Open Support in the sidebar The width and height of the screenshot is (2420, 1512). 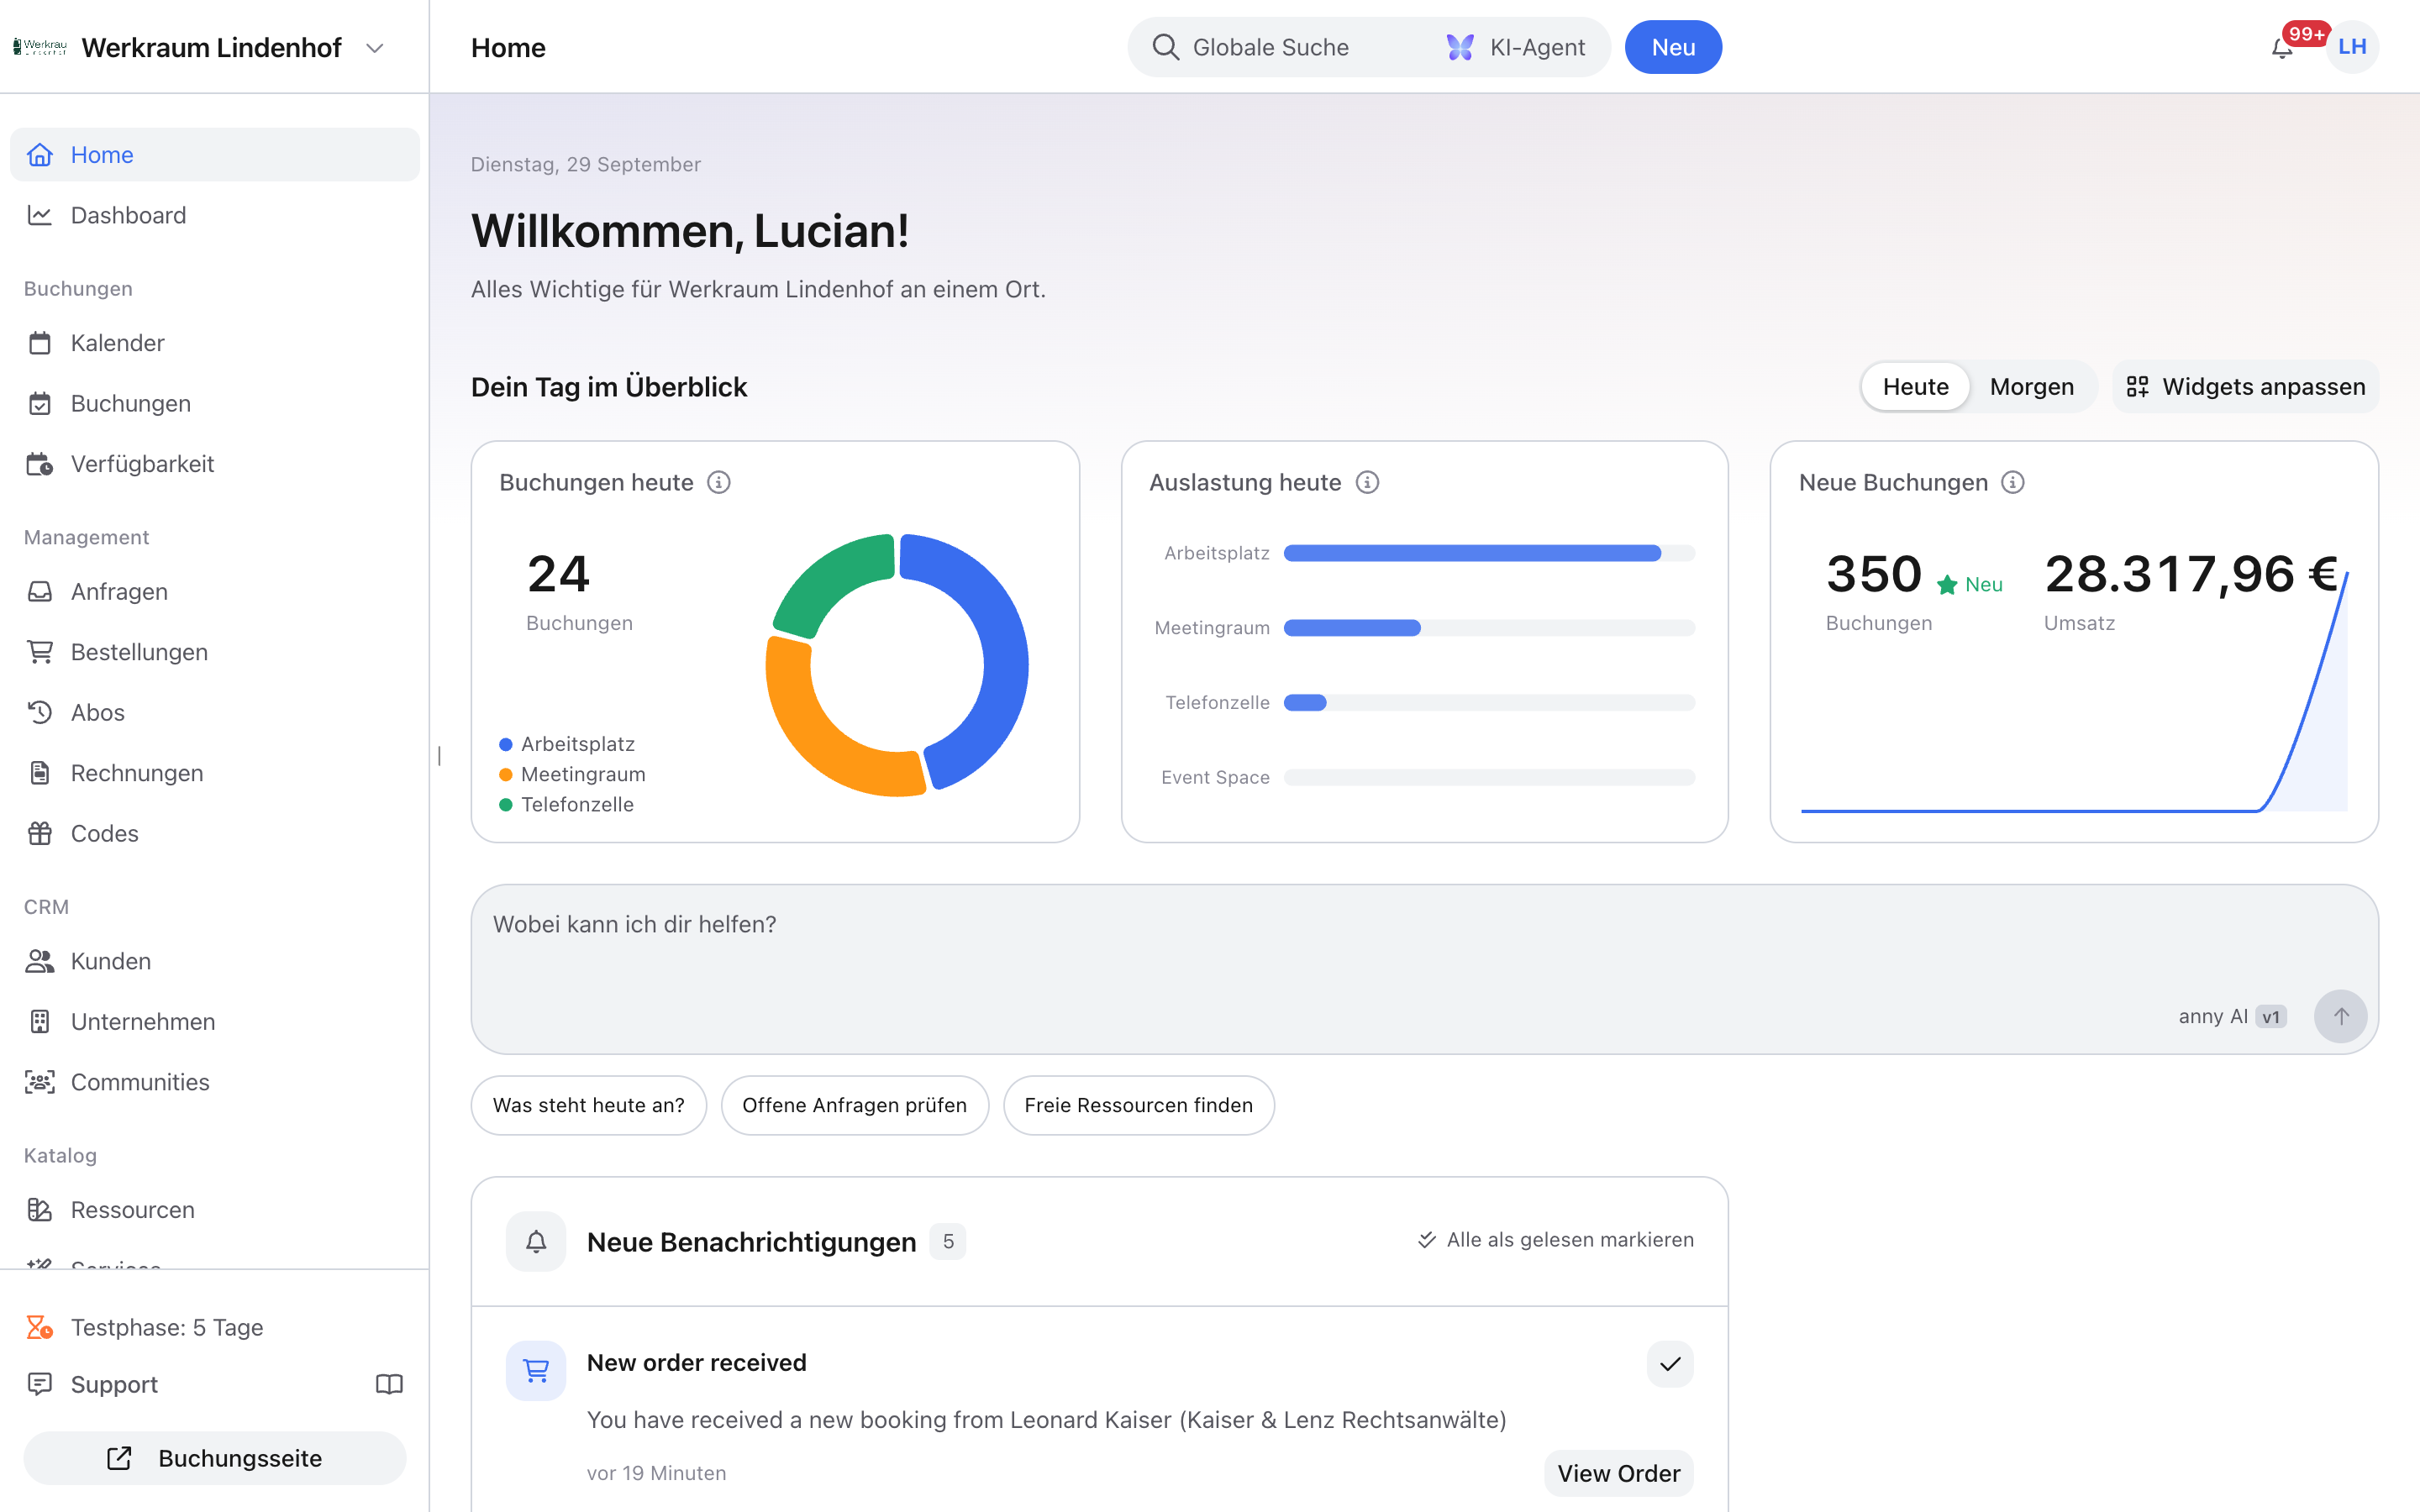[x=114, y=1384]
